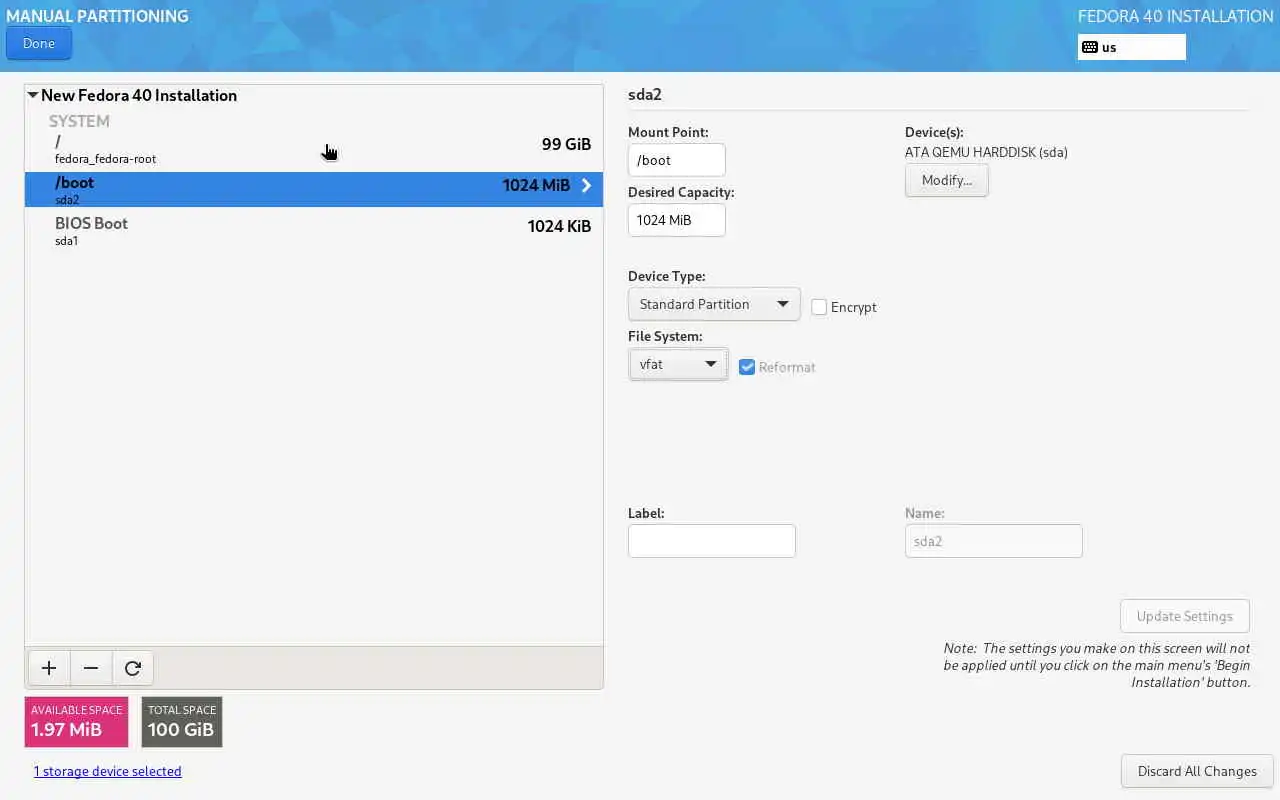
Task: Click the 1024 KiB size value
Action: (559, 226)
